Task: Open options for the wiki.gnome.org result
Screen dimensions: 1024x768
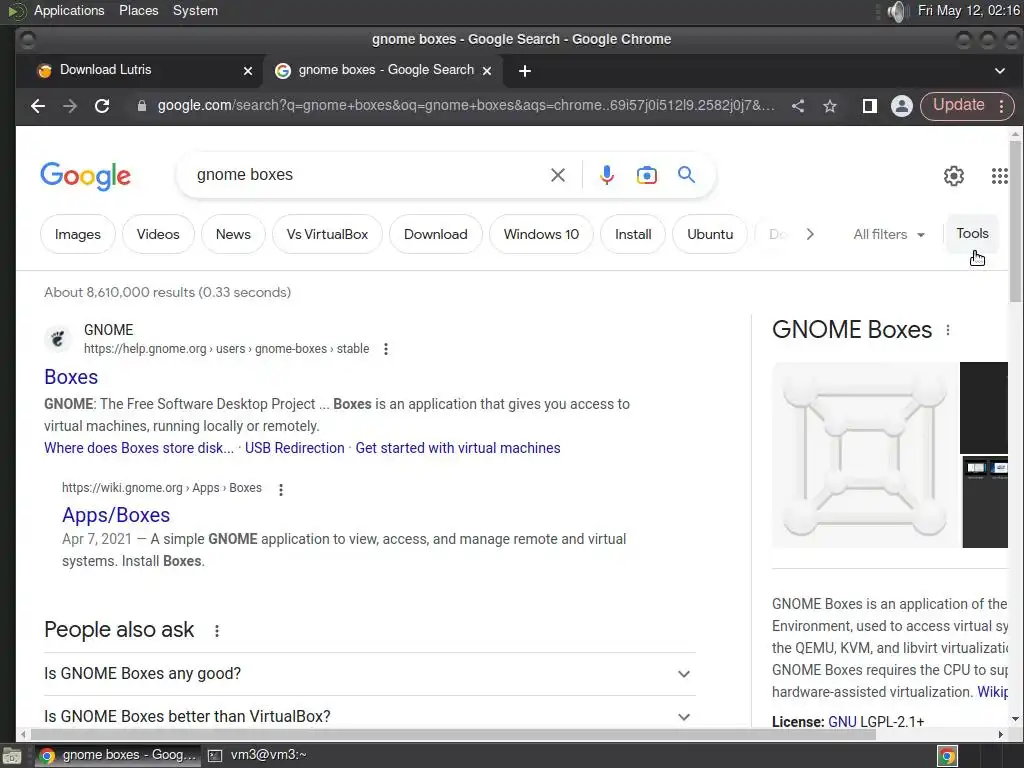Action: [x=281, y=489]
